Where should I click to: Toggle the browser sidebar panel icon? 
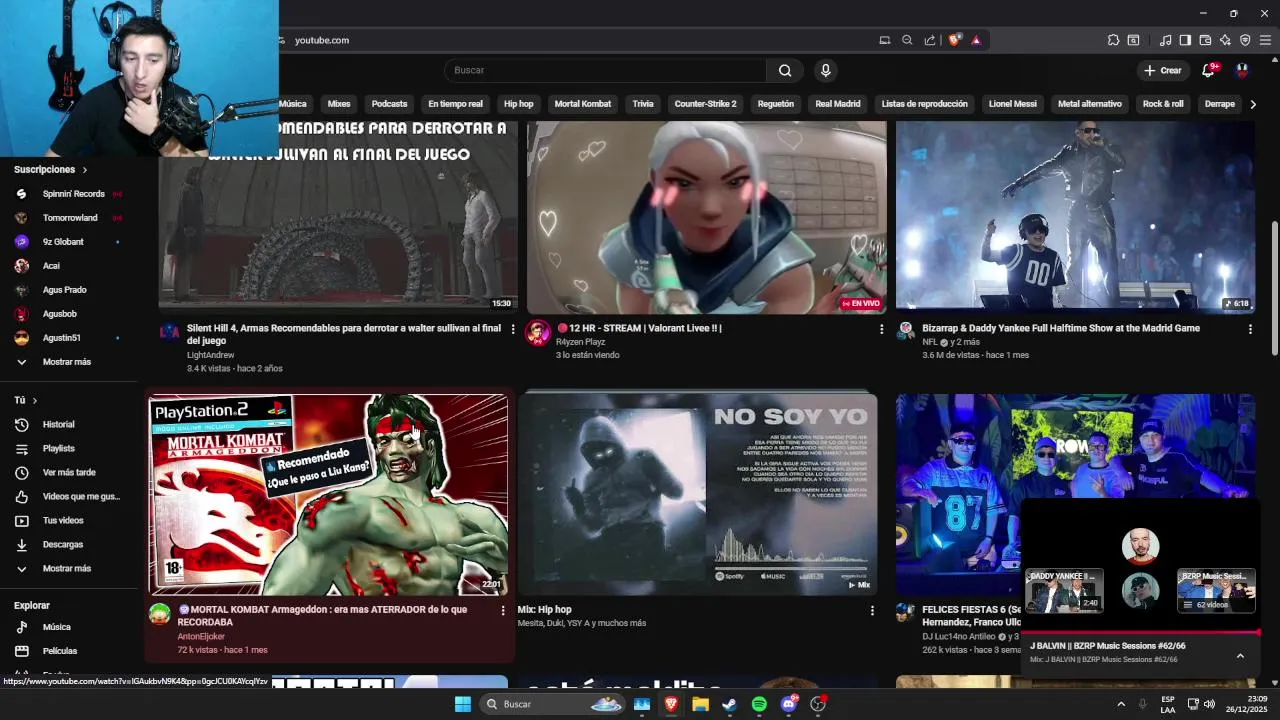[1185, 40]
